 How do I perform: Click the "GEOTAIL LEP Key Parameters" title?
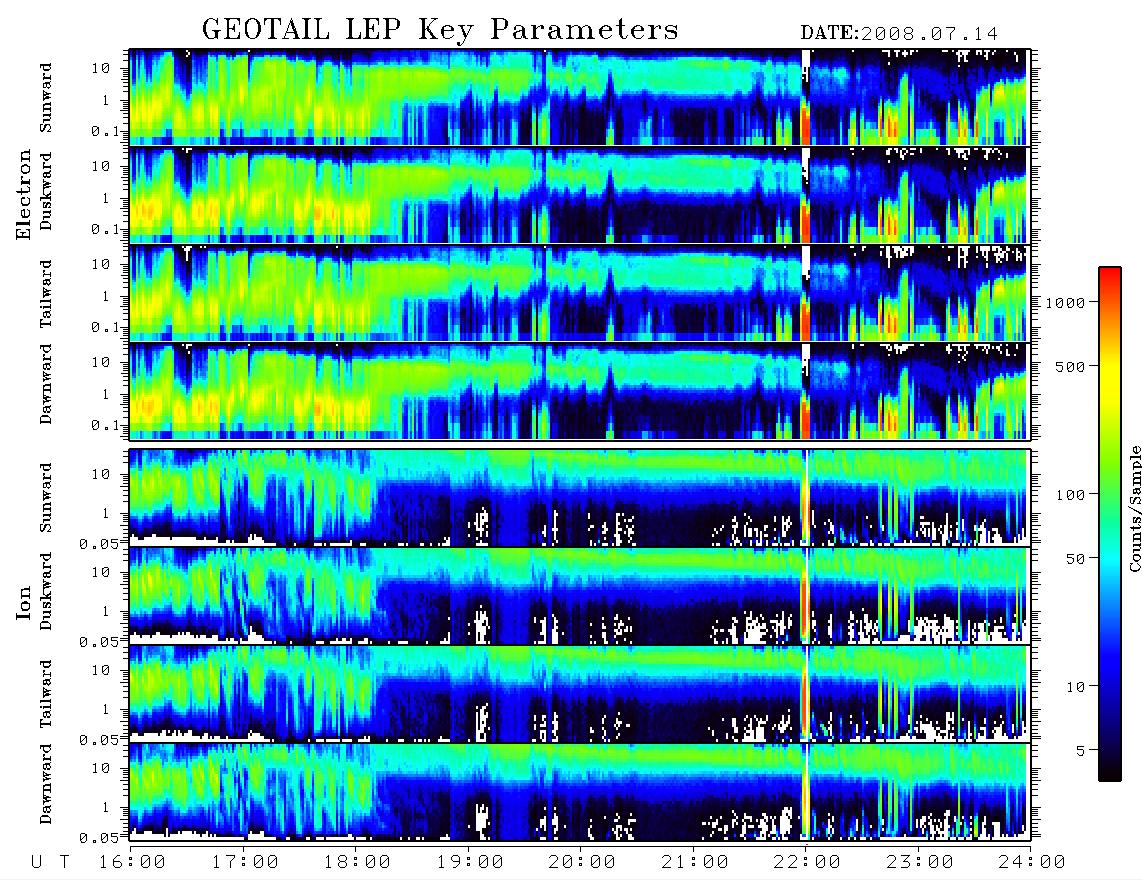click(440, 30)
